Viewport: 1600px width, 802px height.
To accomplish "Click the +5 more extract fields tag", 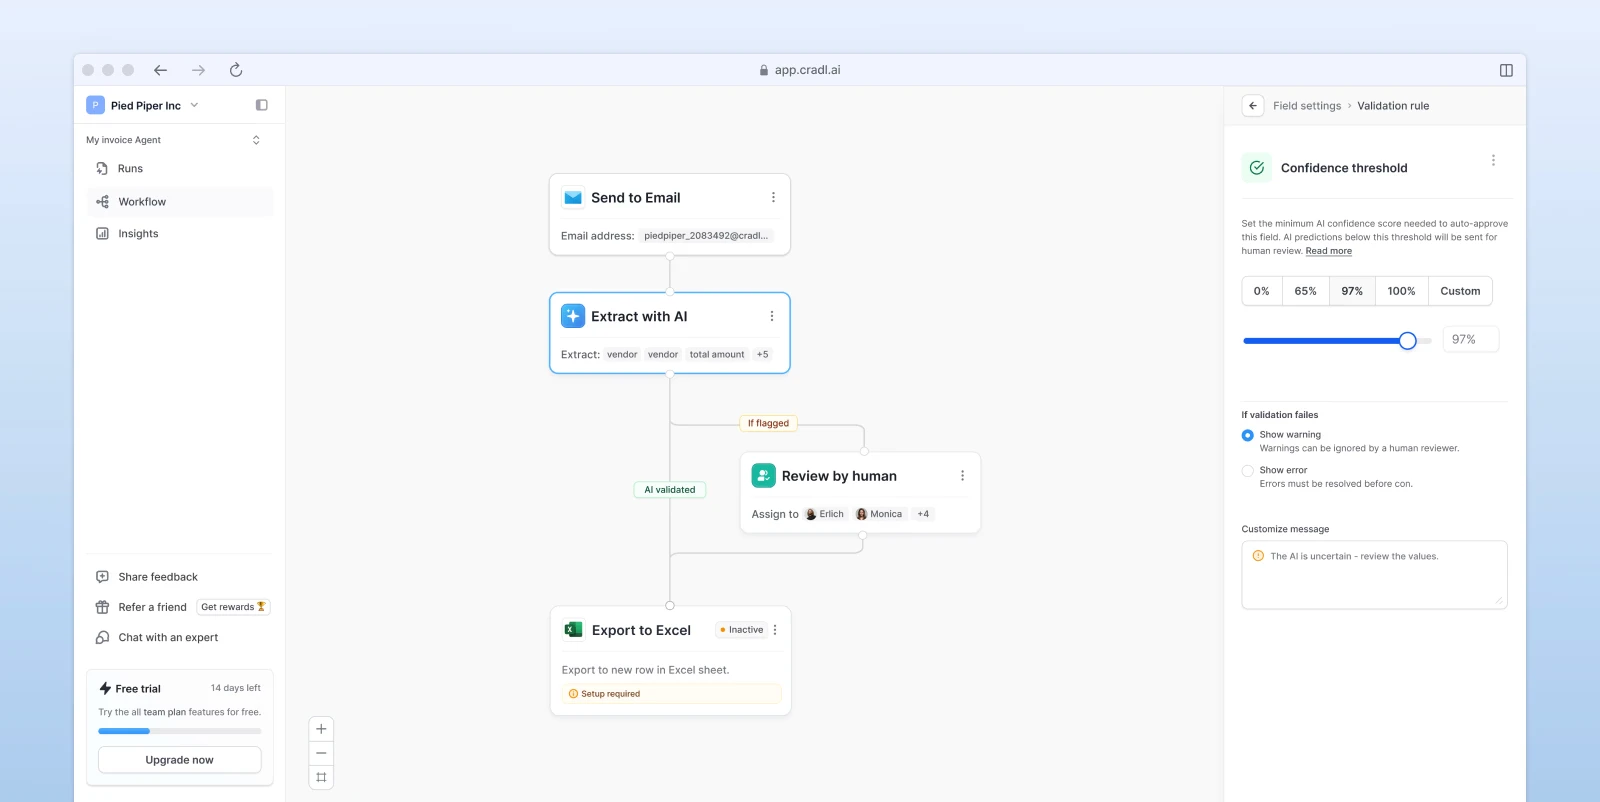I will pos(763,354).
